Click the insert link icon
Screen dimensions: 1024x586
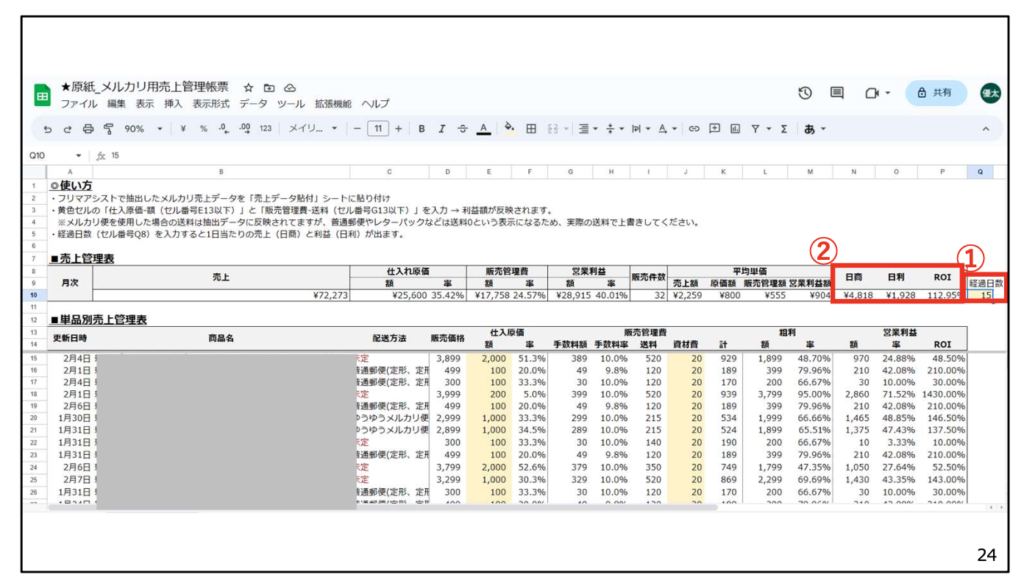[x=694, y=129]
